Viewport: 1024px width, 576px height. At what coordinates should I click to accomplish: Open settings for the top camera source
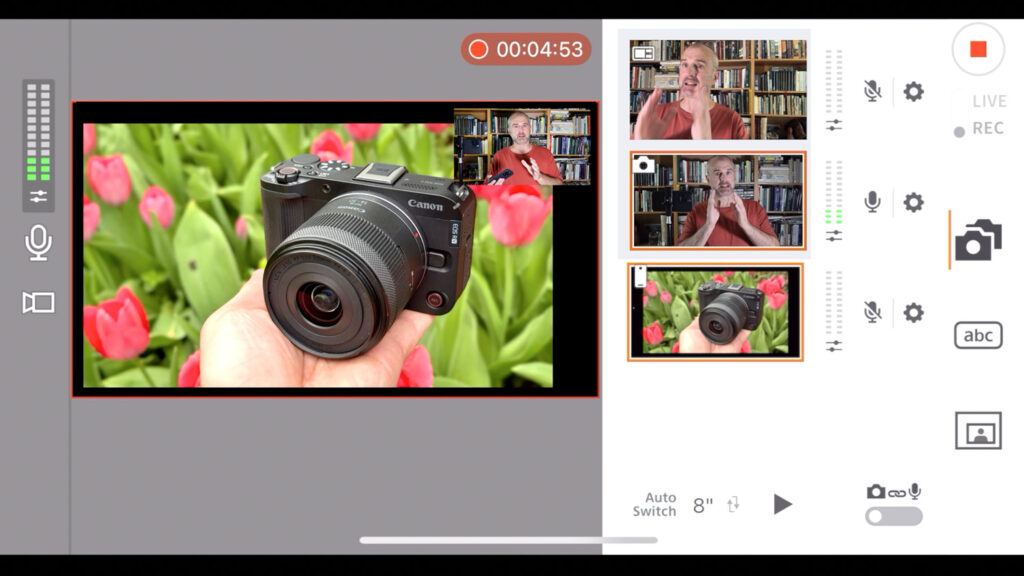(911, 91)
